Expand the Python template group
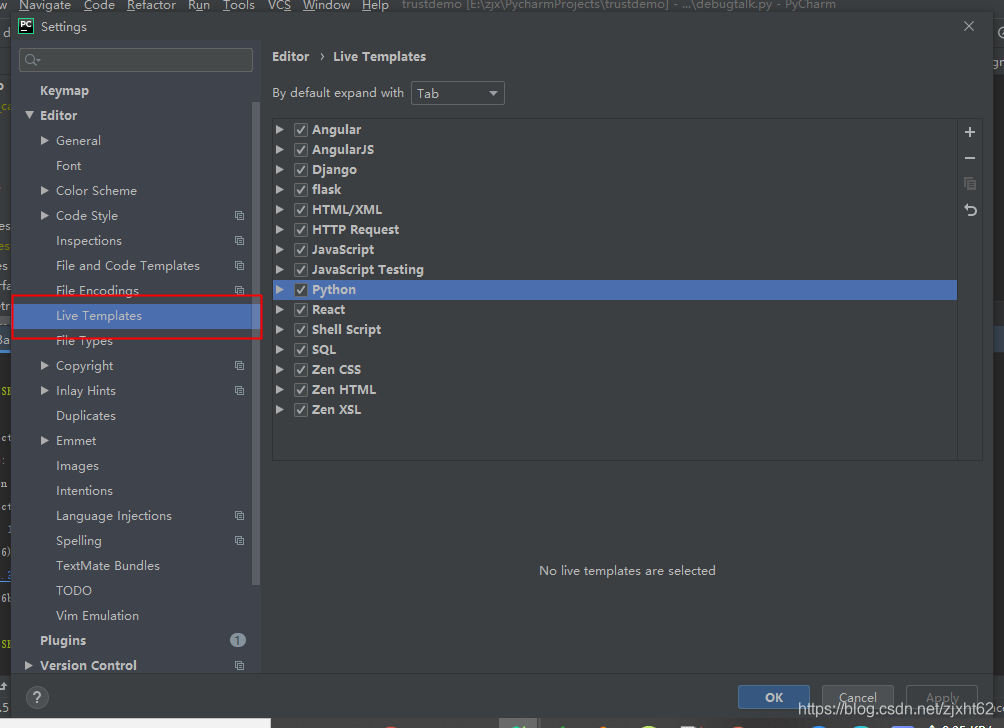The height and width of the screenshot is (728, 1004). tap(281, 289)
